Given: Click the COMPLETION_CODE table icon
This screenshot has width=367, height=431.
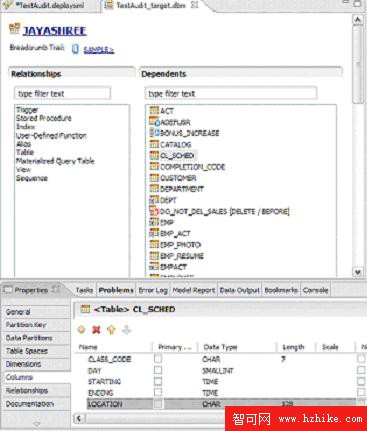Looking at the screenshot, I should [x=154, y=166].
